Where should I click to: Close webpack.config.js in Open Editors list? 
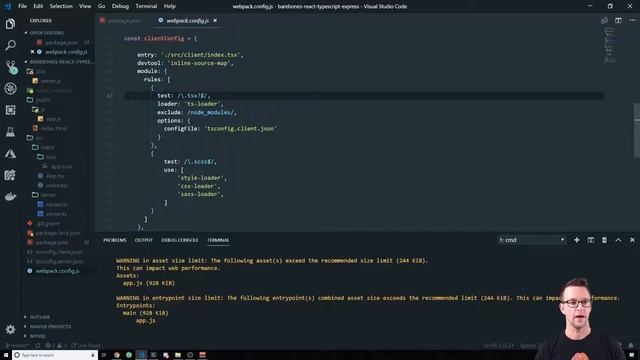pyautogui.click(x=32, y=52)
